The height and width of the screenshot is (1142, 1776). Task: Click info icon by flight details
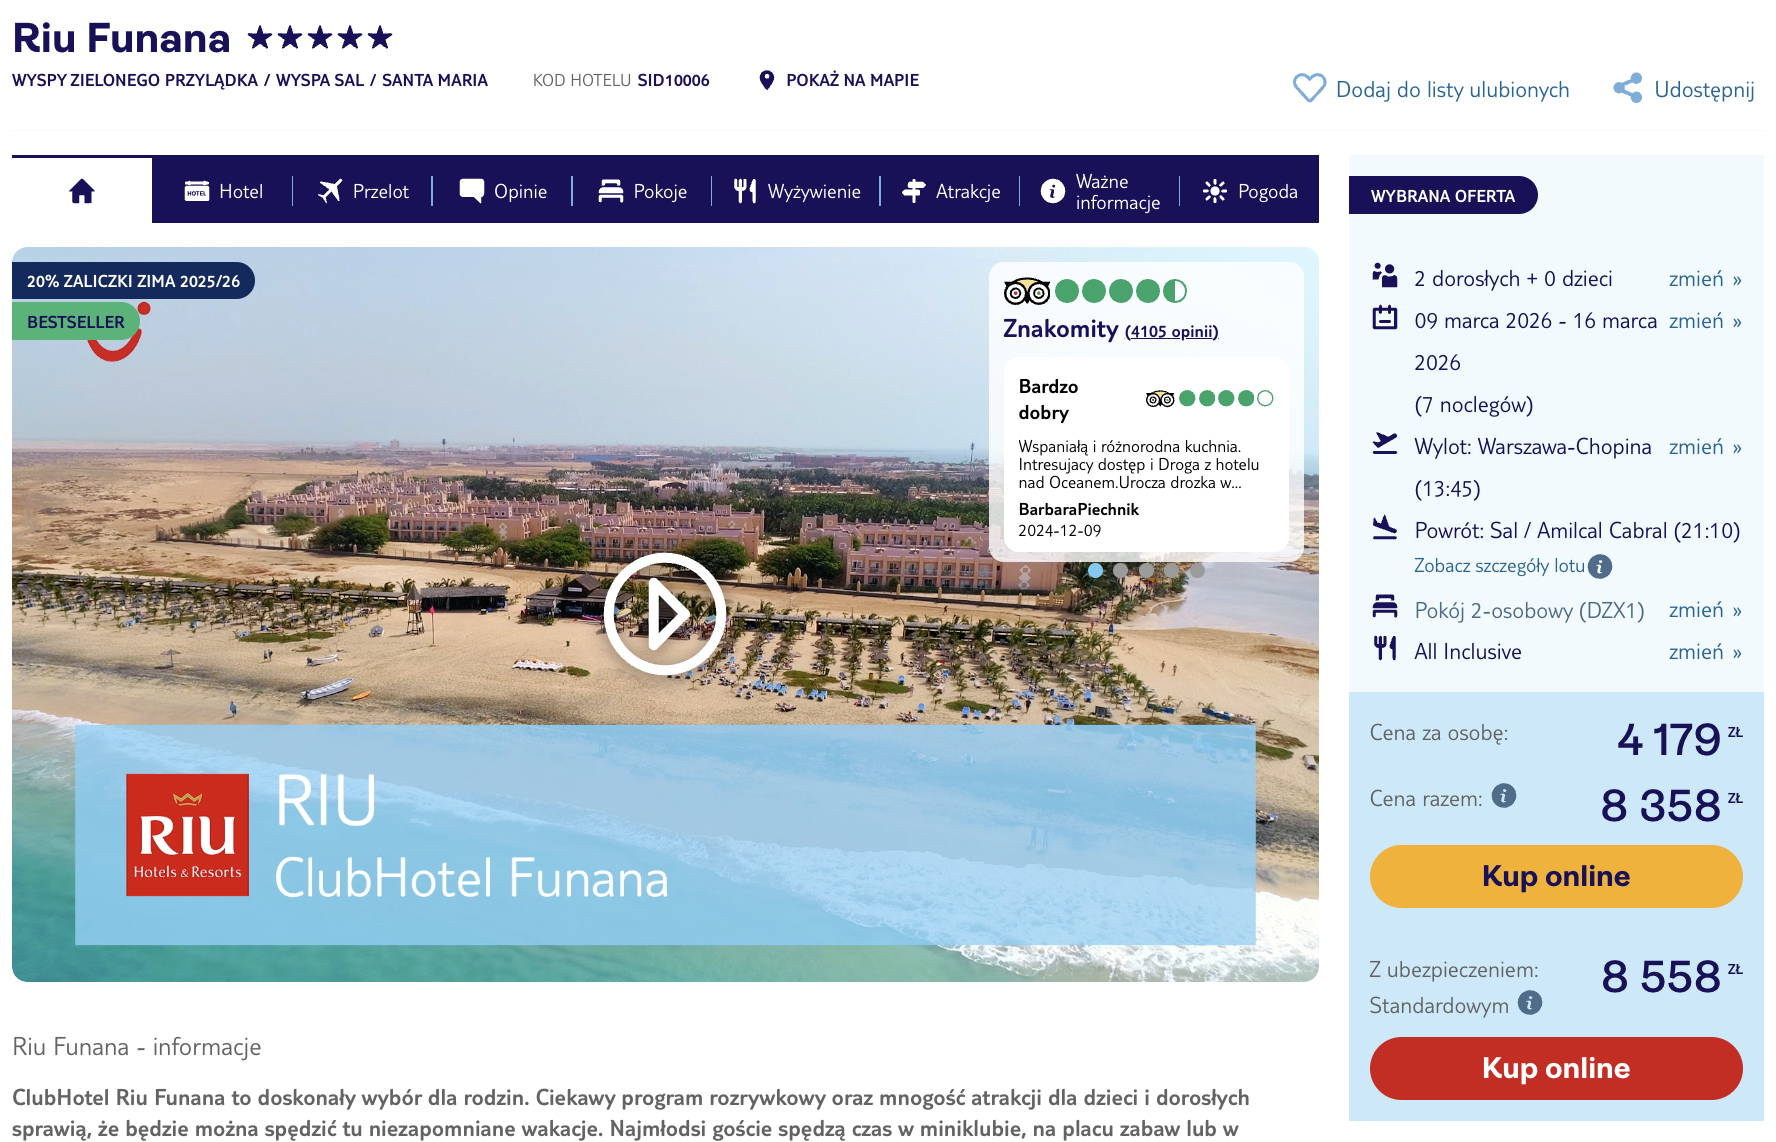[x=1600, y=567]
